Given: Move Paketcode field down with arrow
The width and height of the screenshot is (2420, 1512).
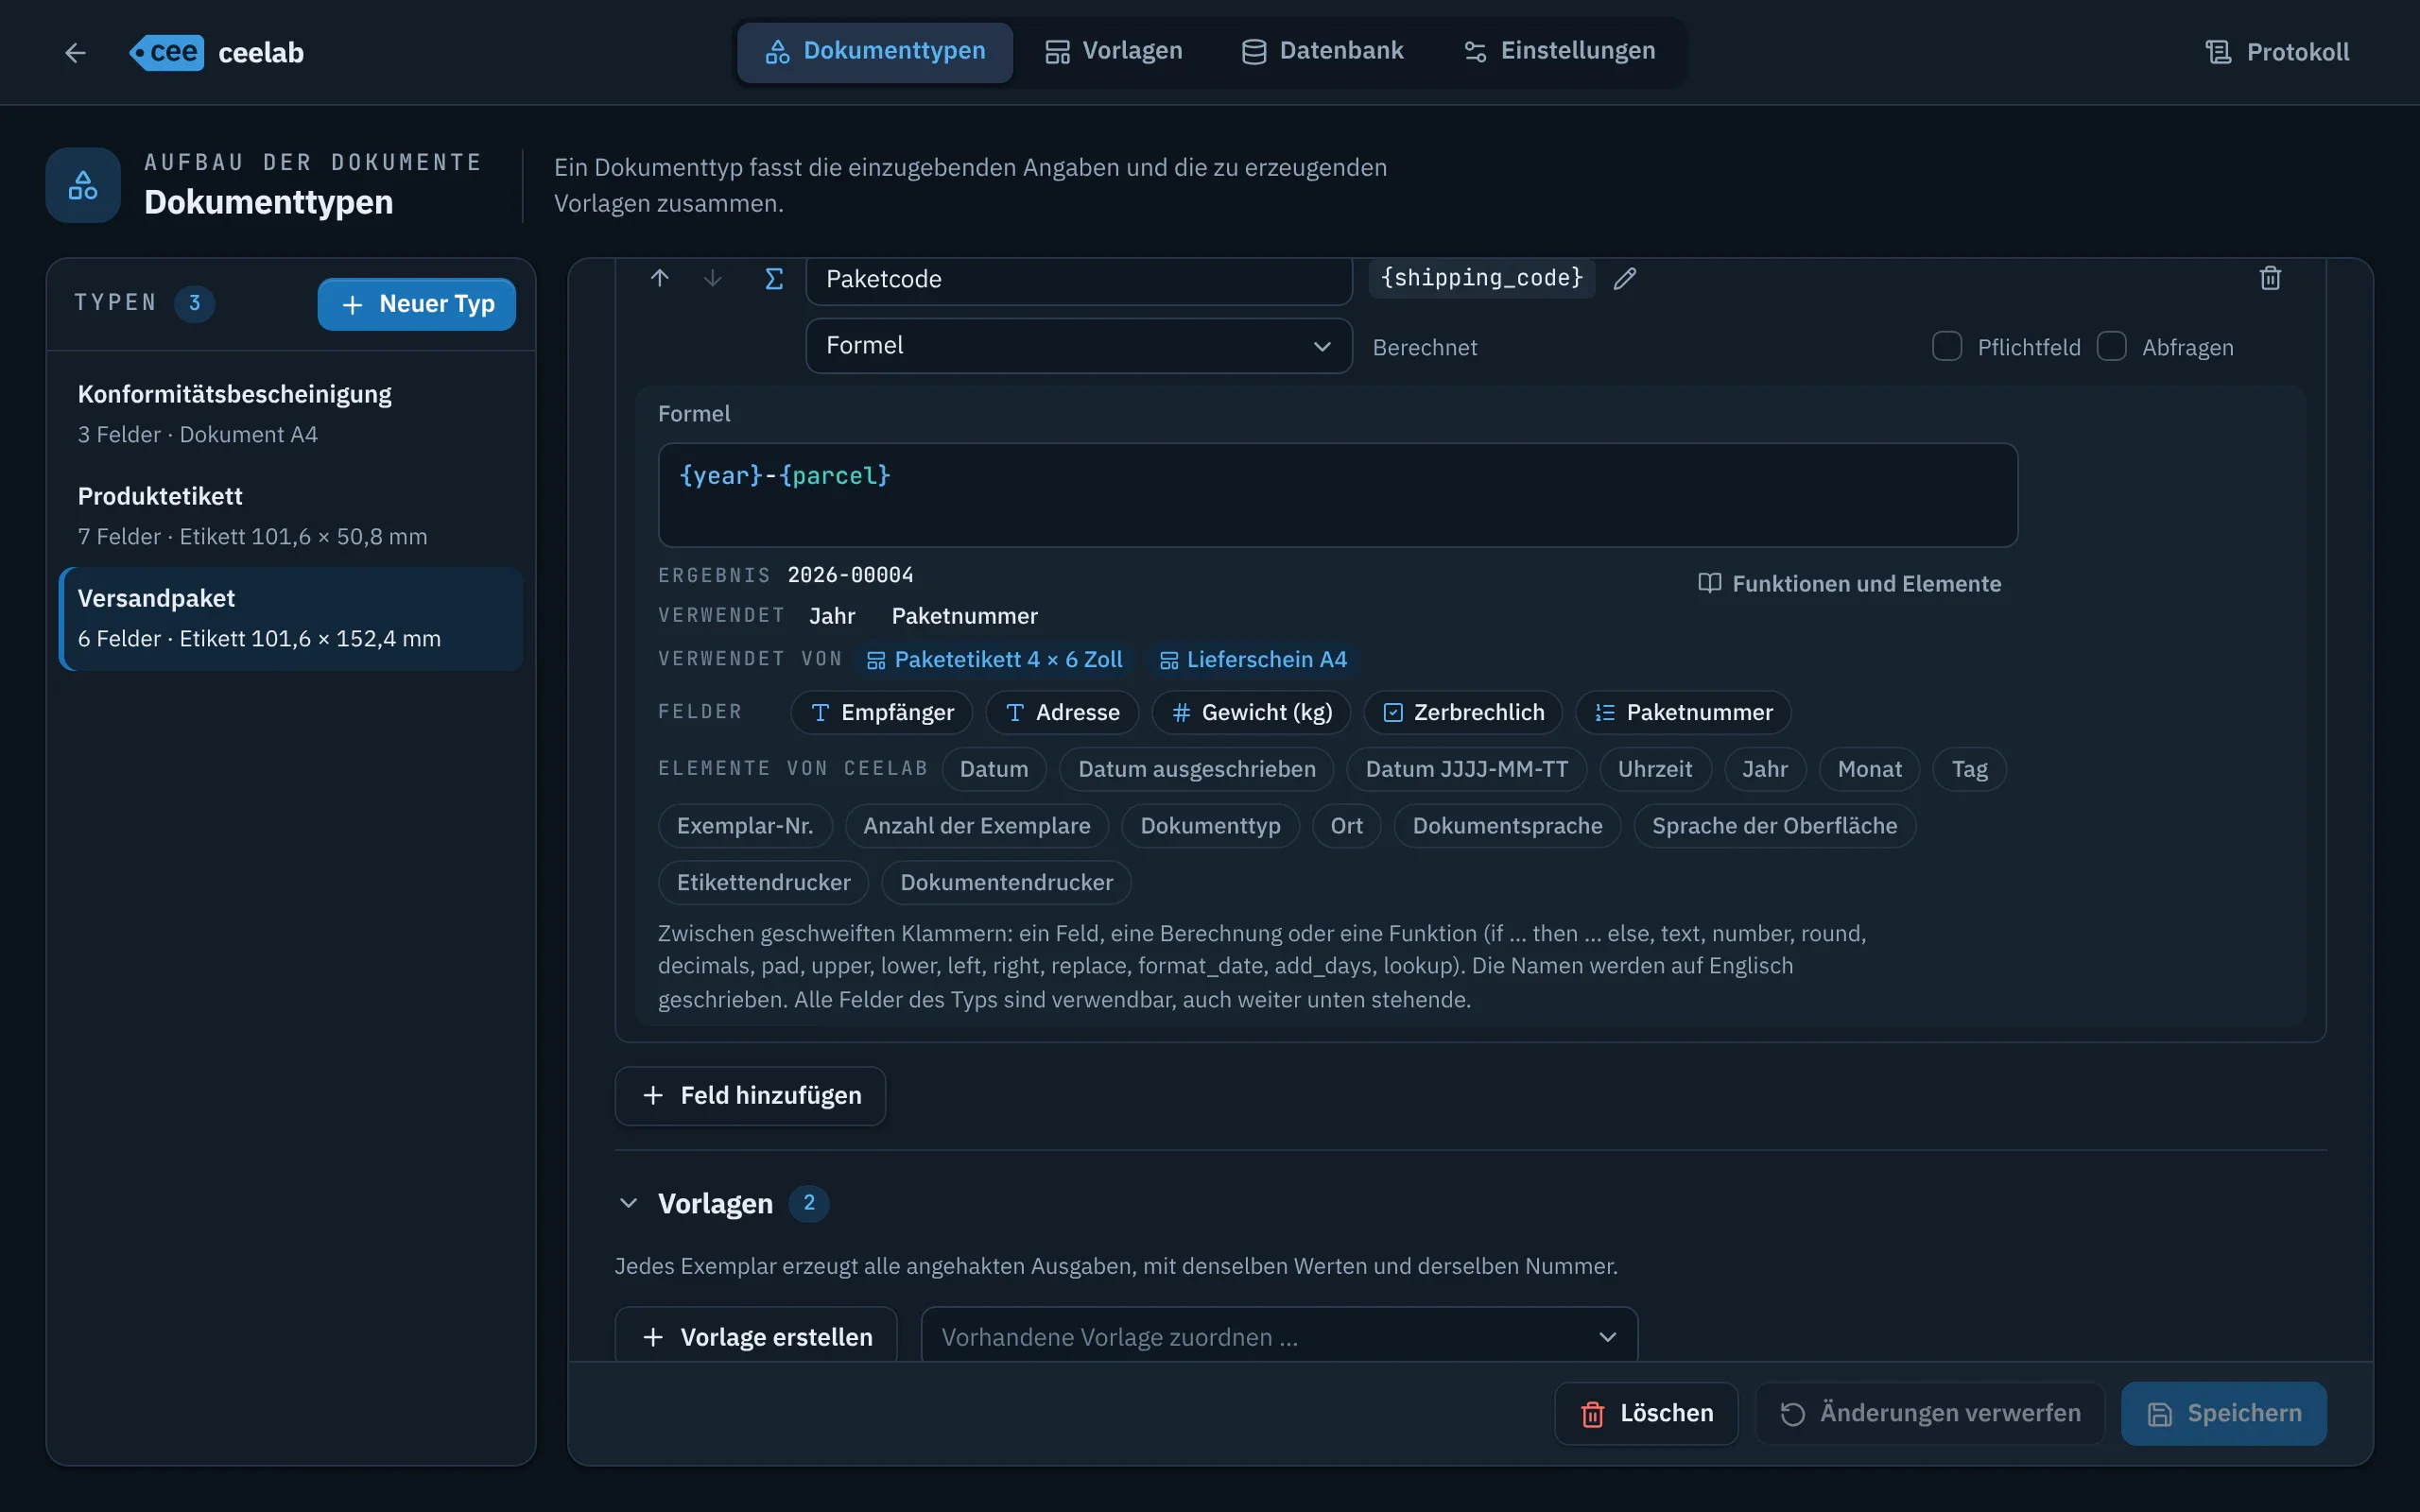Looking at the screenshot, I should pos(712,278).
